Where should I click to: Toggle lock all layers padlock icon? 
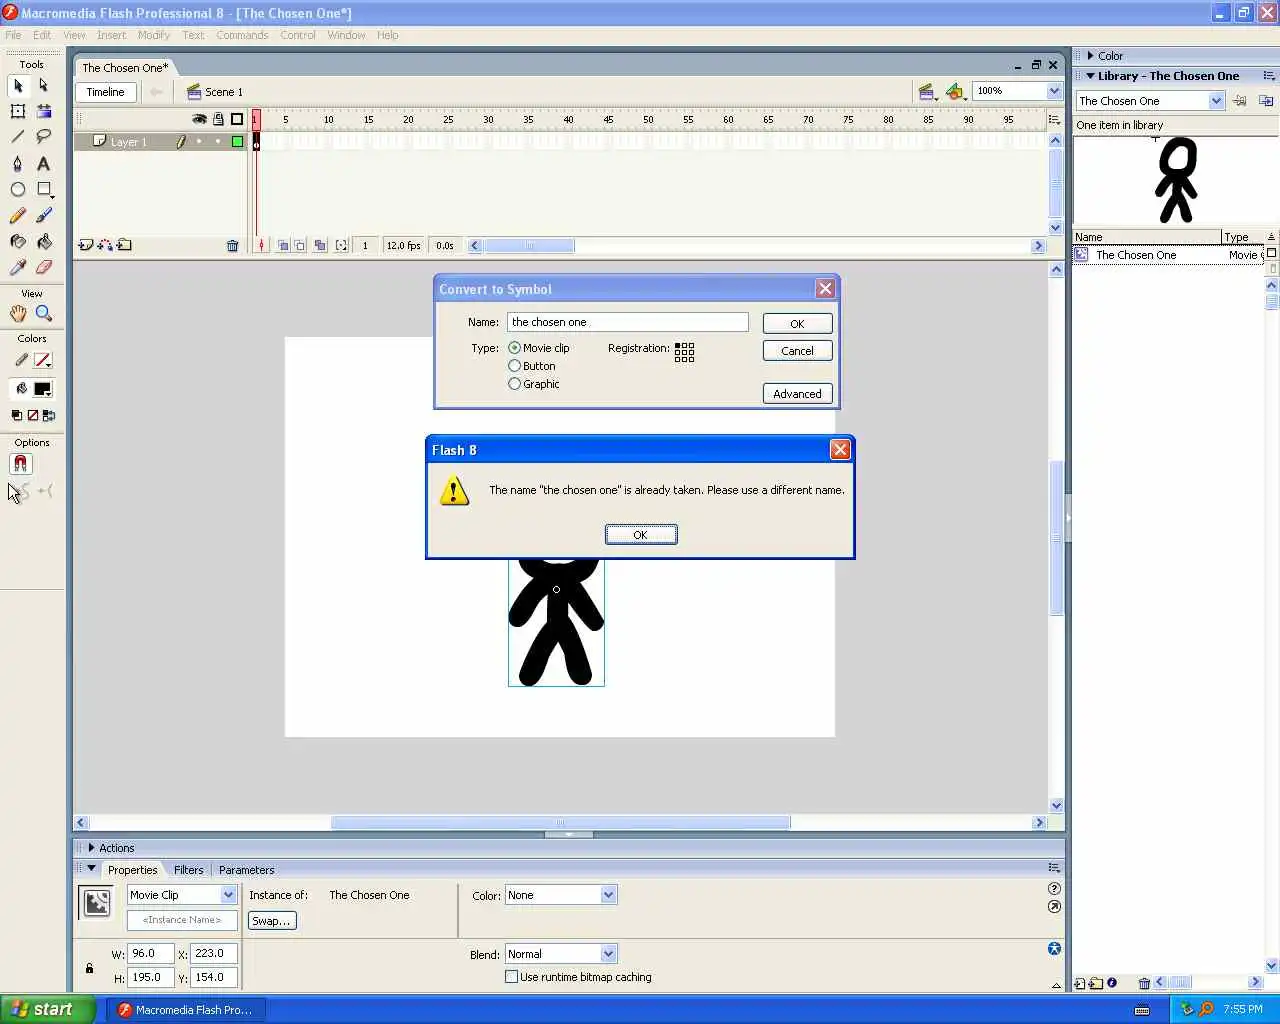(218, 119)
